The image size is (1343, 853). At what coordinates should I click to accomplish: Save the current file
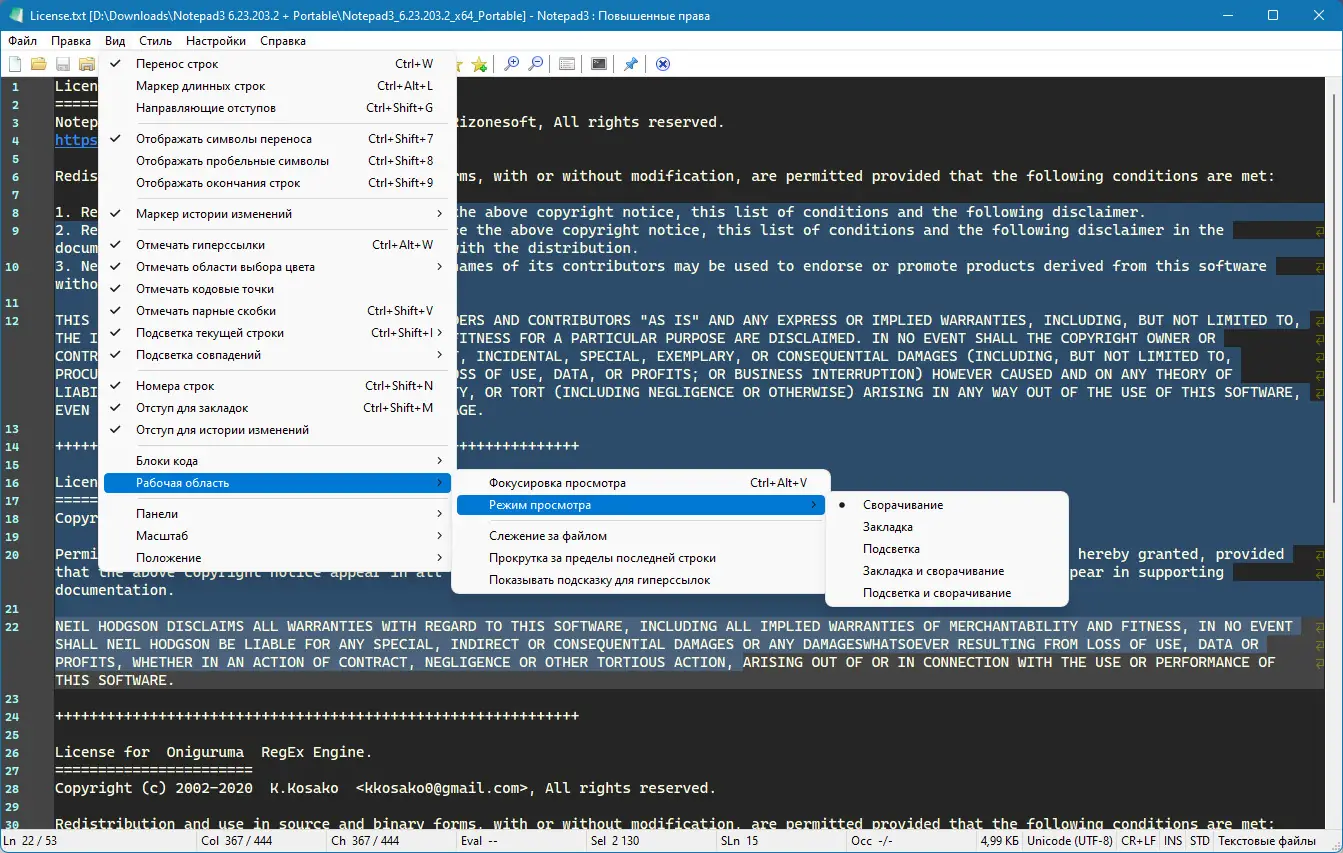click(x=62, y=63)
